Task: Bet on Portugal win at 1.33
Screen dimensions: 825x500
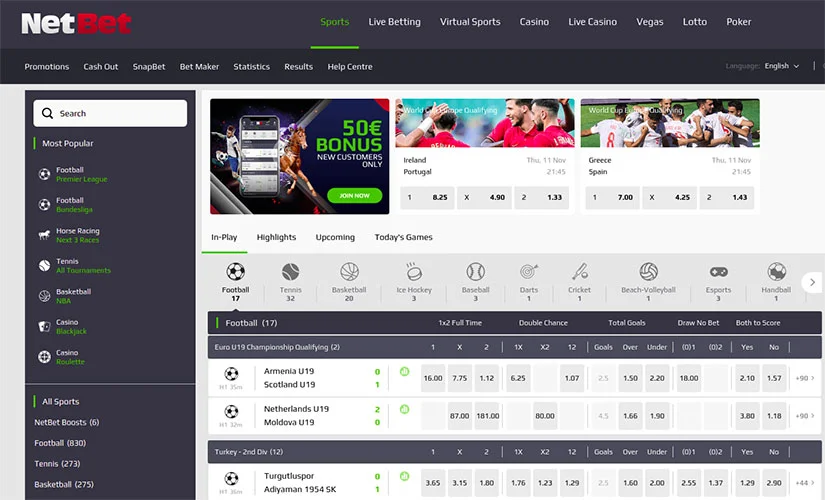Action: [541, 197]
